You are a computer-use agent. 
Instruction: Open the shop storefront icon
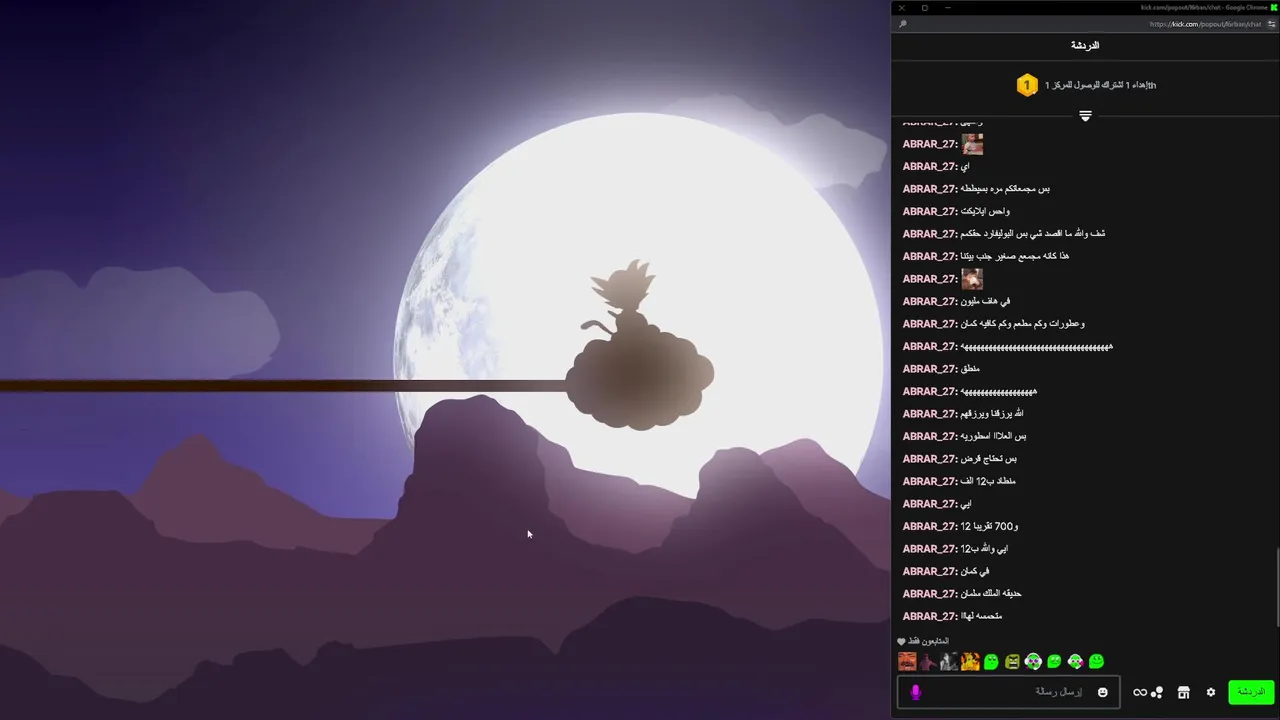tap(1183, 692)
